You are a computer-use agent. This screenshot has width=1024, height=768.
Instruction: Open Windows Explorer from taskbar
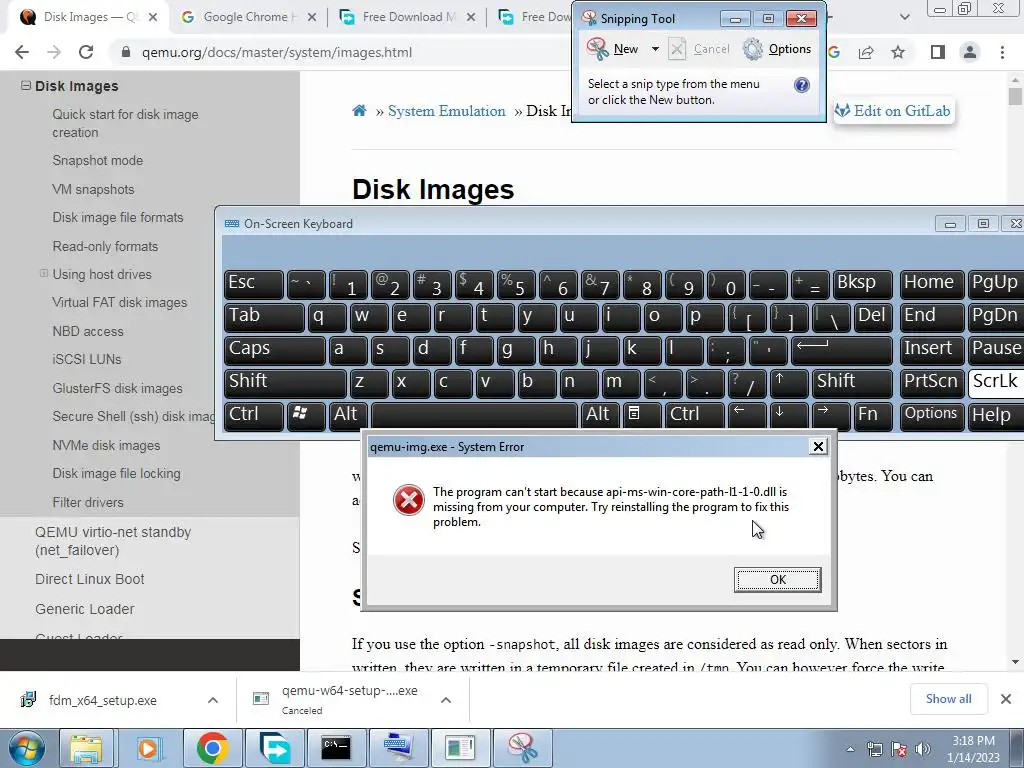pos(87,748)
